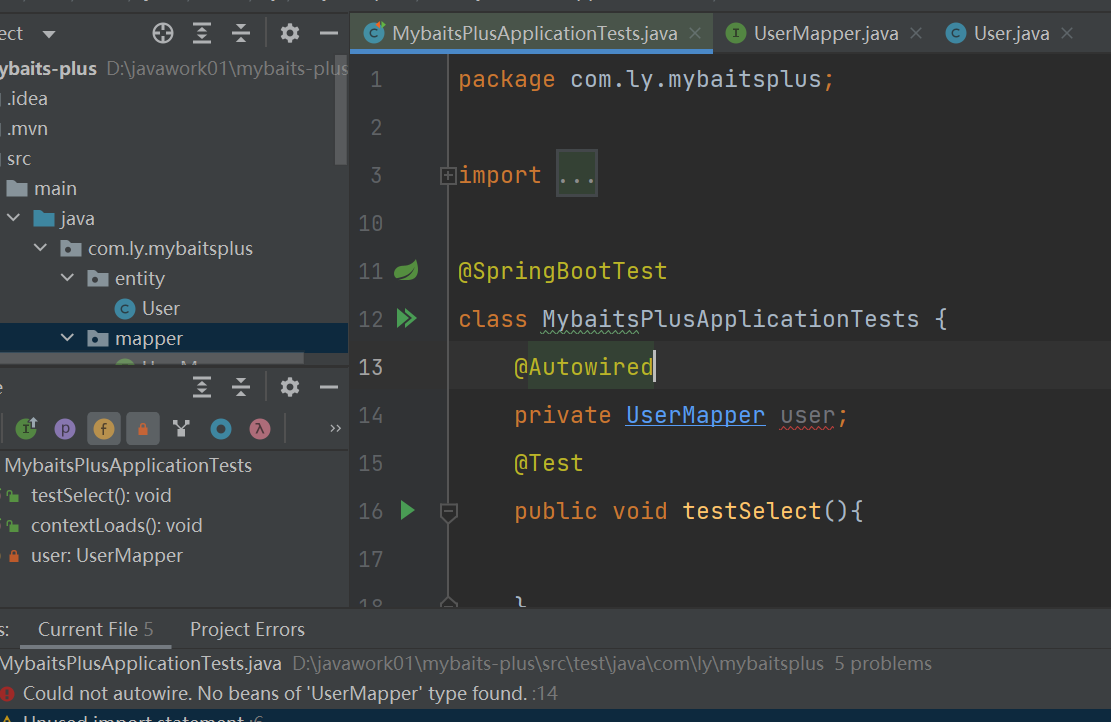Collapse the mapper package folder

[68, 338]
